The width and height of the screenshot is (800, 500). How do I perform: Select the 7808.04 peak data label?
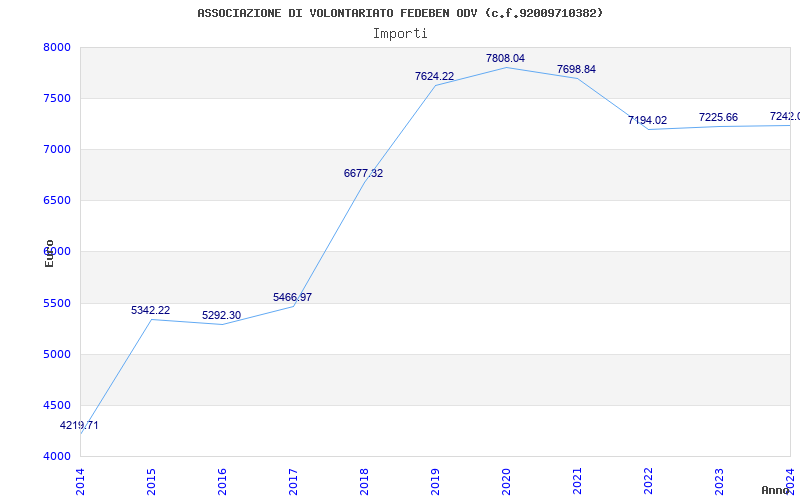click(x=505, y=59)
